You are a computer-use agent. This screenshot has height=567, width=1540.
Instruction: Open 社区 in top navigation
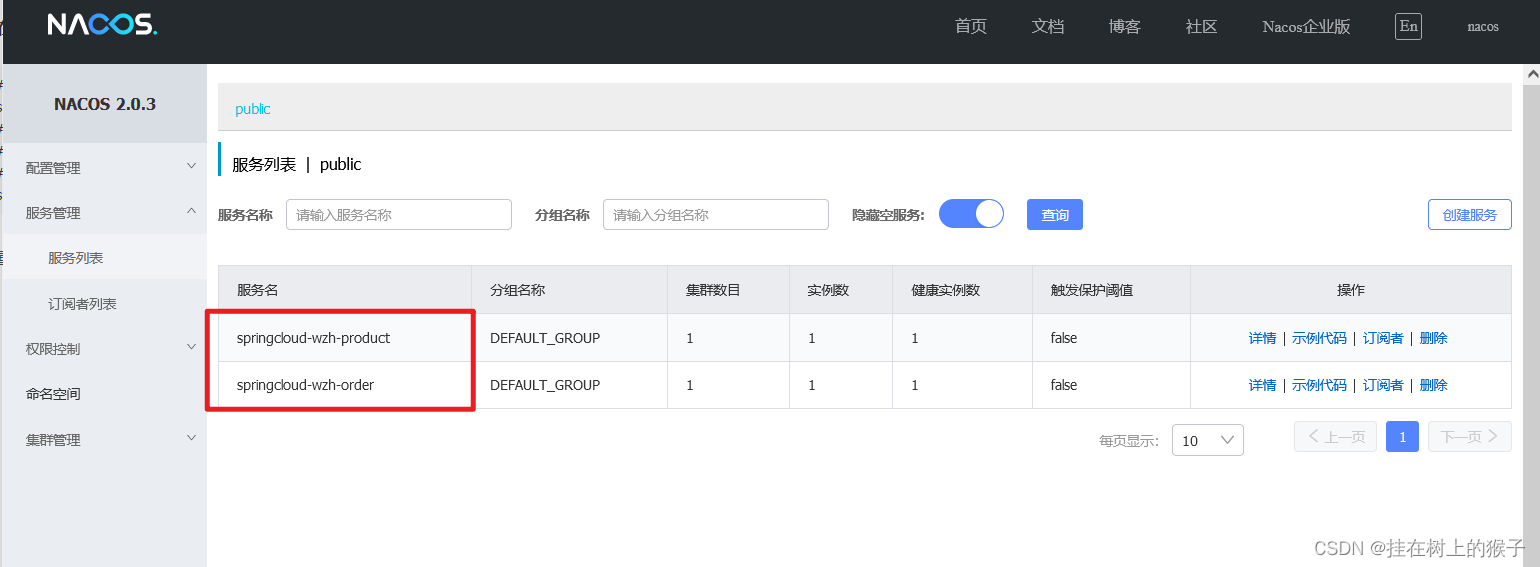[x=1202, y=27]
